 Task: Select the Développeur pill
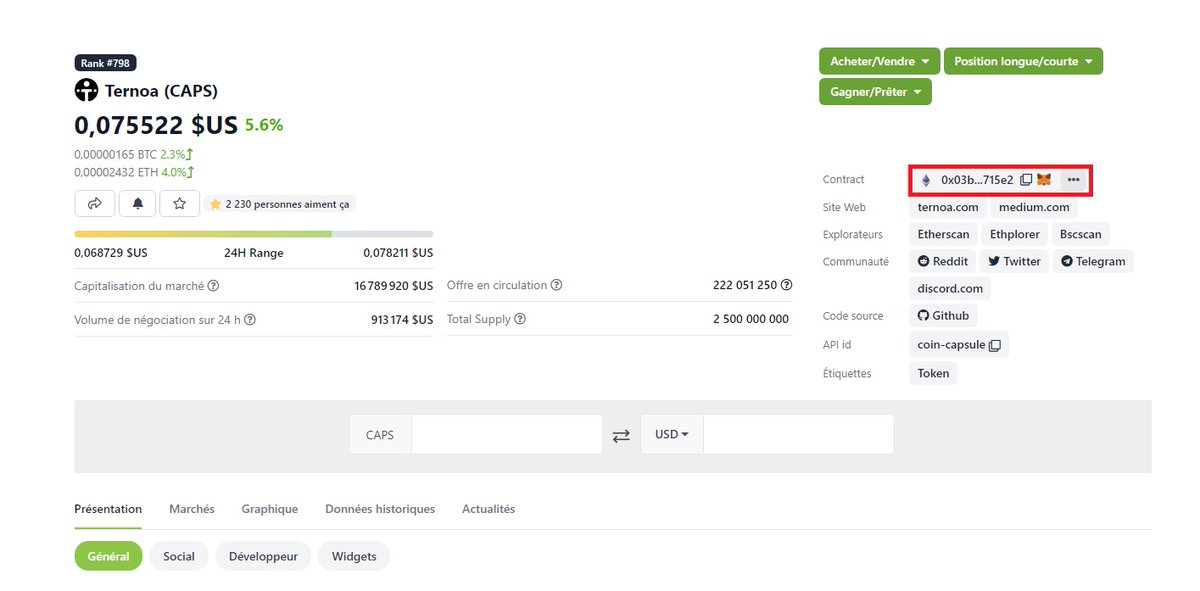click(263, 556)
